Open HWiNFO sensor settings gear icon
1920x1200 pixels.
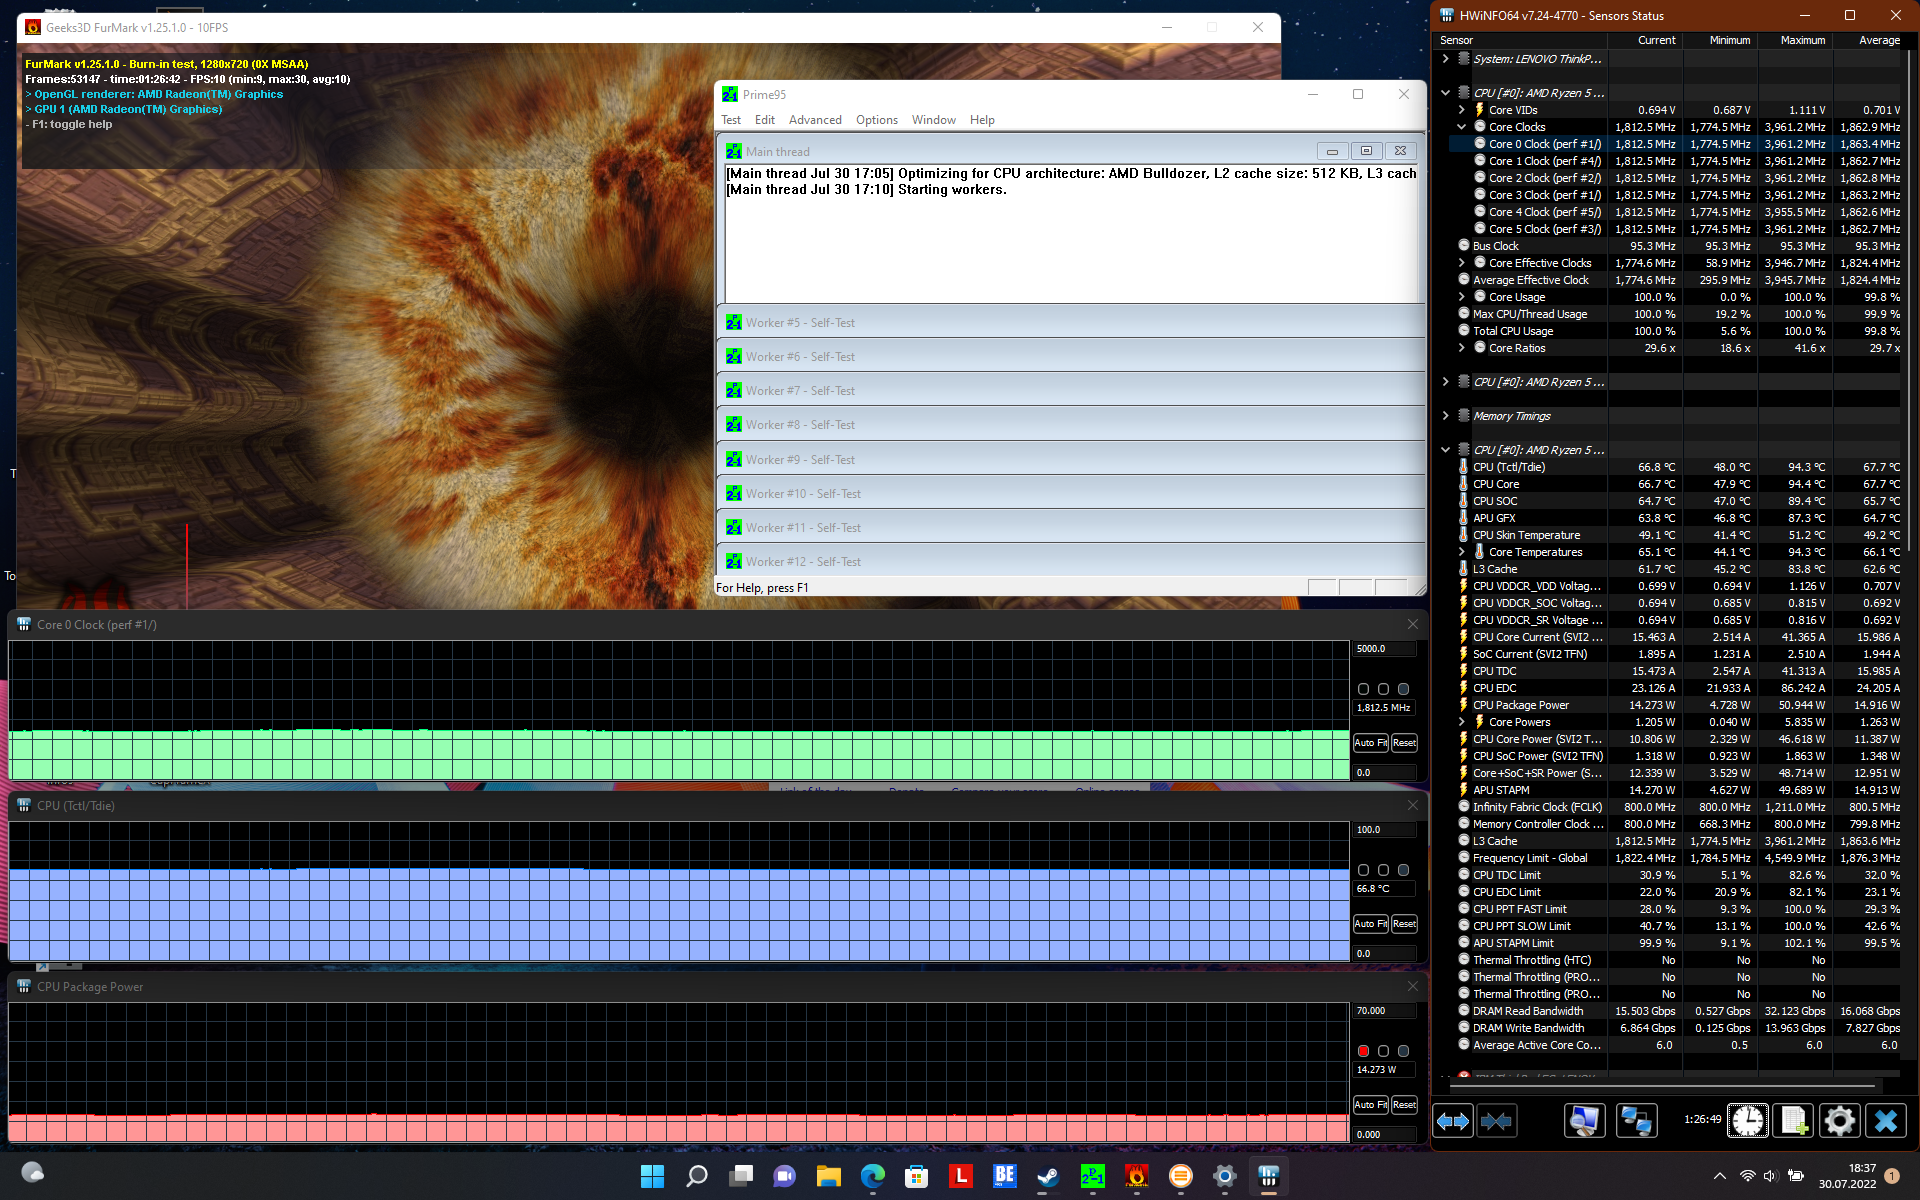[x=1839, y=1121]
